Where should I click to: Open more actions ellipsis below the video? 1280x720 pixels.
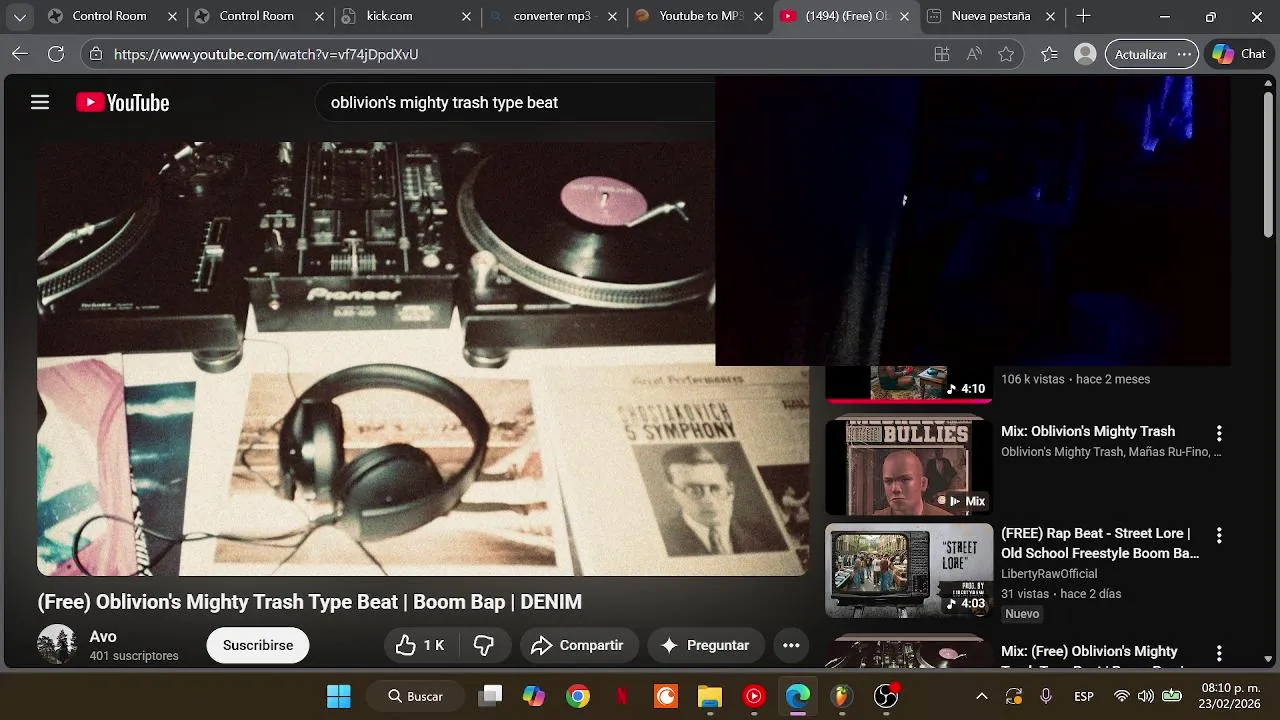tap(791, 645)
